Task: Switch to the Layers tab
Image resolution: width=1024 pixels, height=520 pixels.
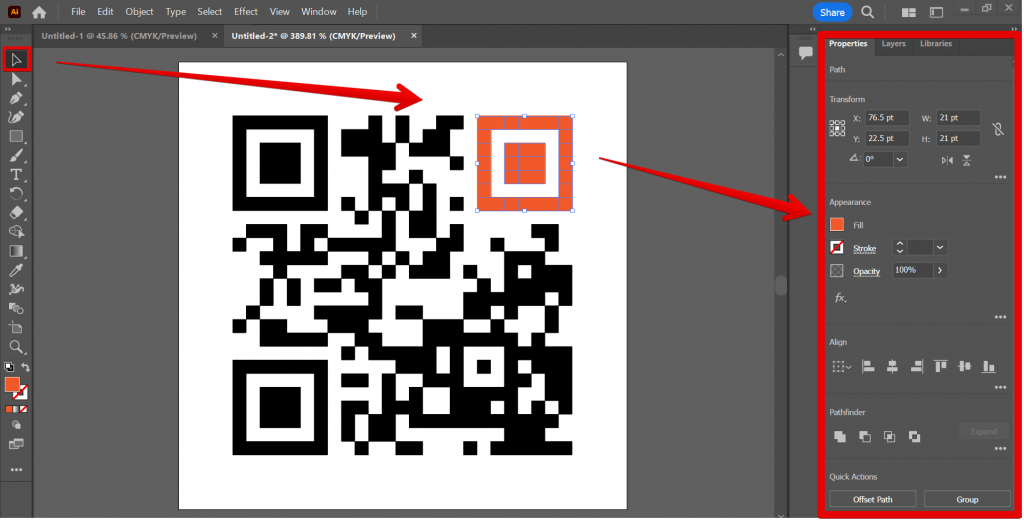Action: (x=893, y=44)
